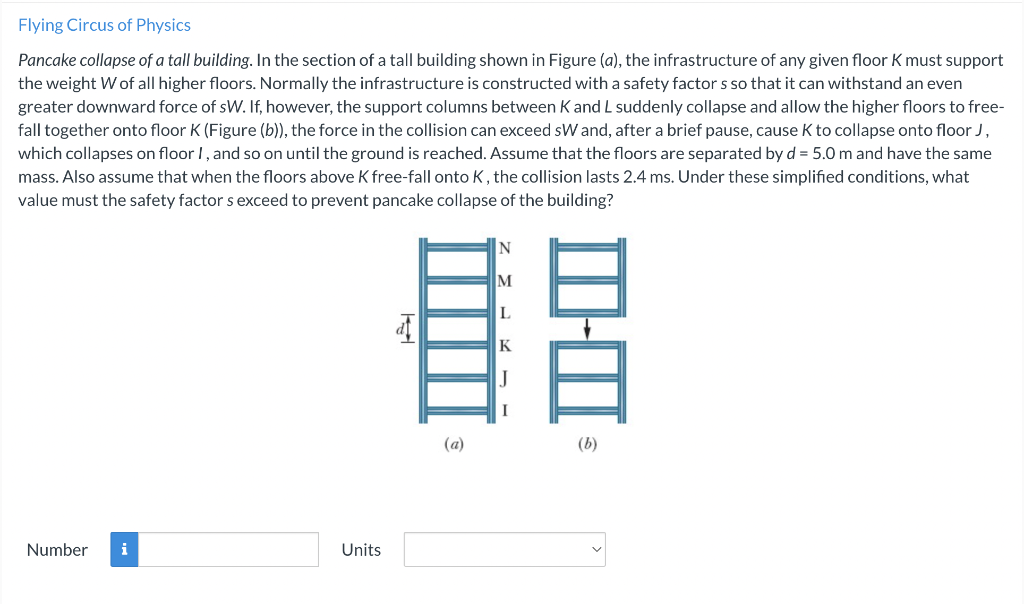This screenshot has width=1024, height=604.
Task: Click the Units field label text
Action: (361, 549)
